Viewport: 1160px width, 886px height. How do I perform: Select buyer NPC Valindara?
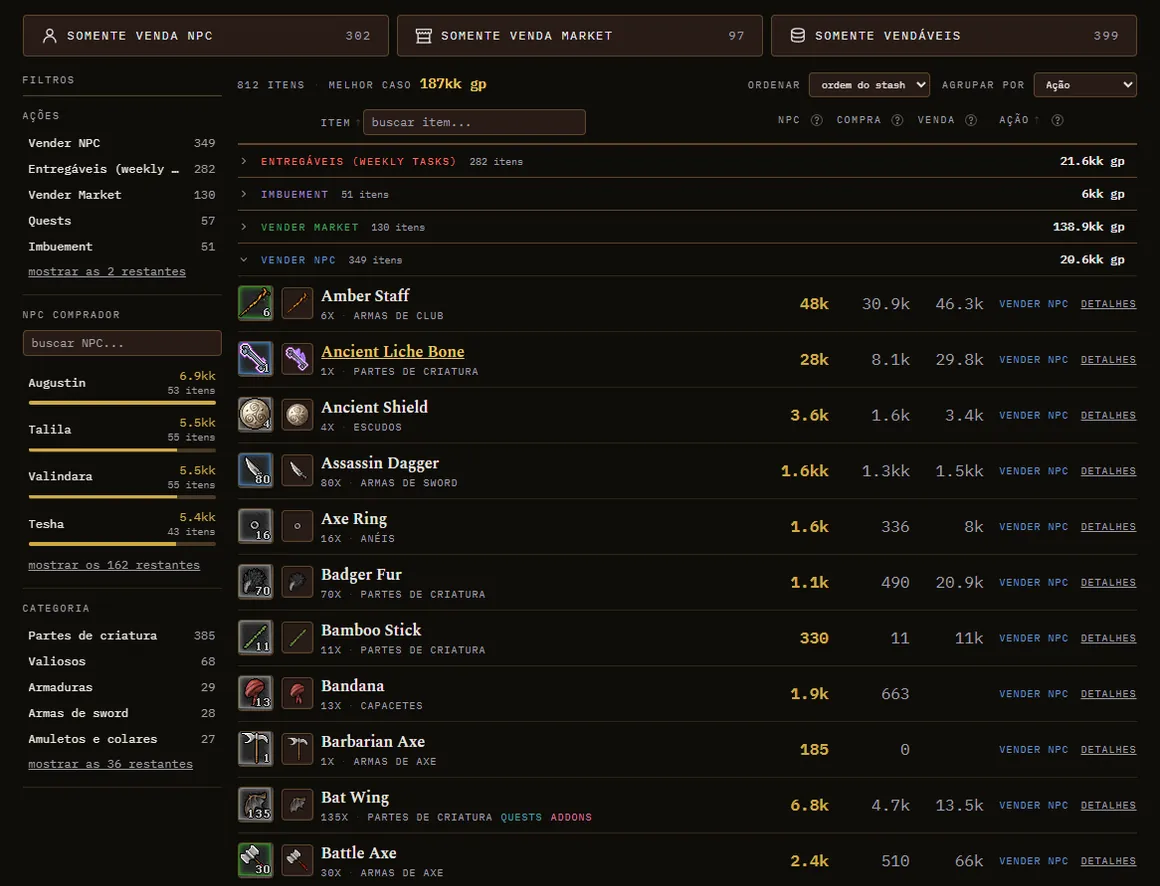[121, 479]
